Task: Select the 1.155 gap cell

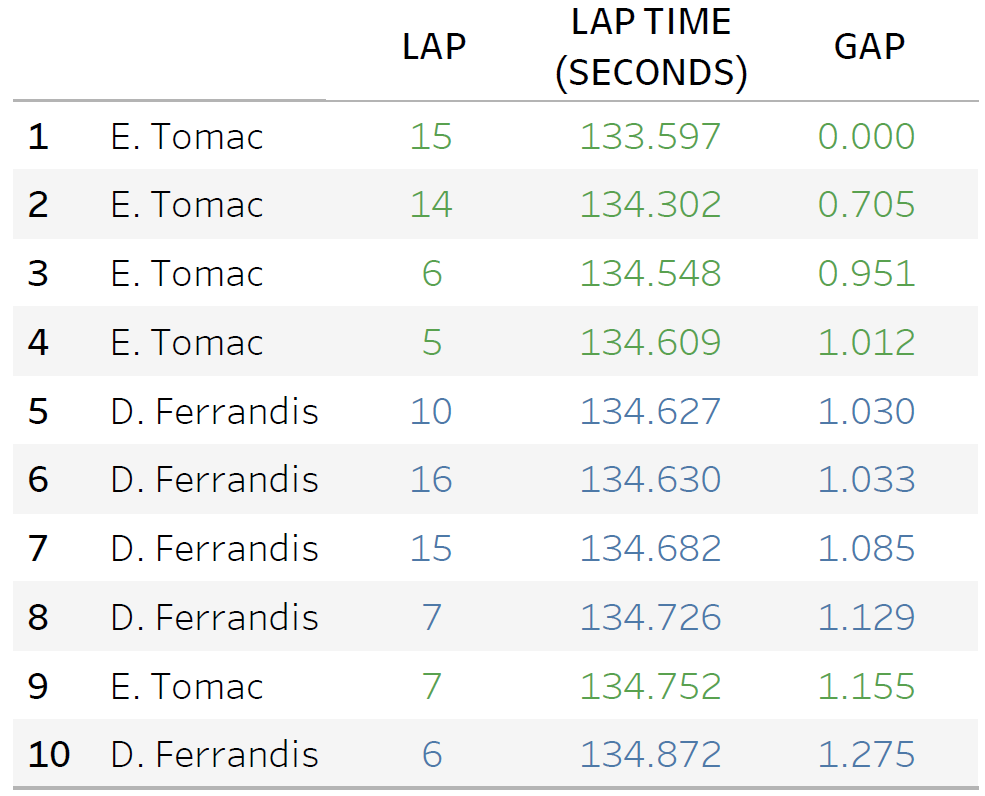Action: pyautogui.click(x=866, y=687)
